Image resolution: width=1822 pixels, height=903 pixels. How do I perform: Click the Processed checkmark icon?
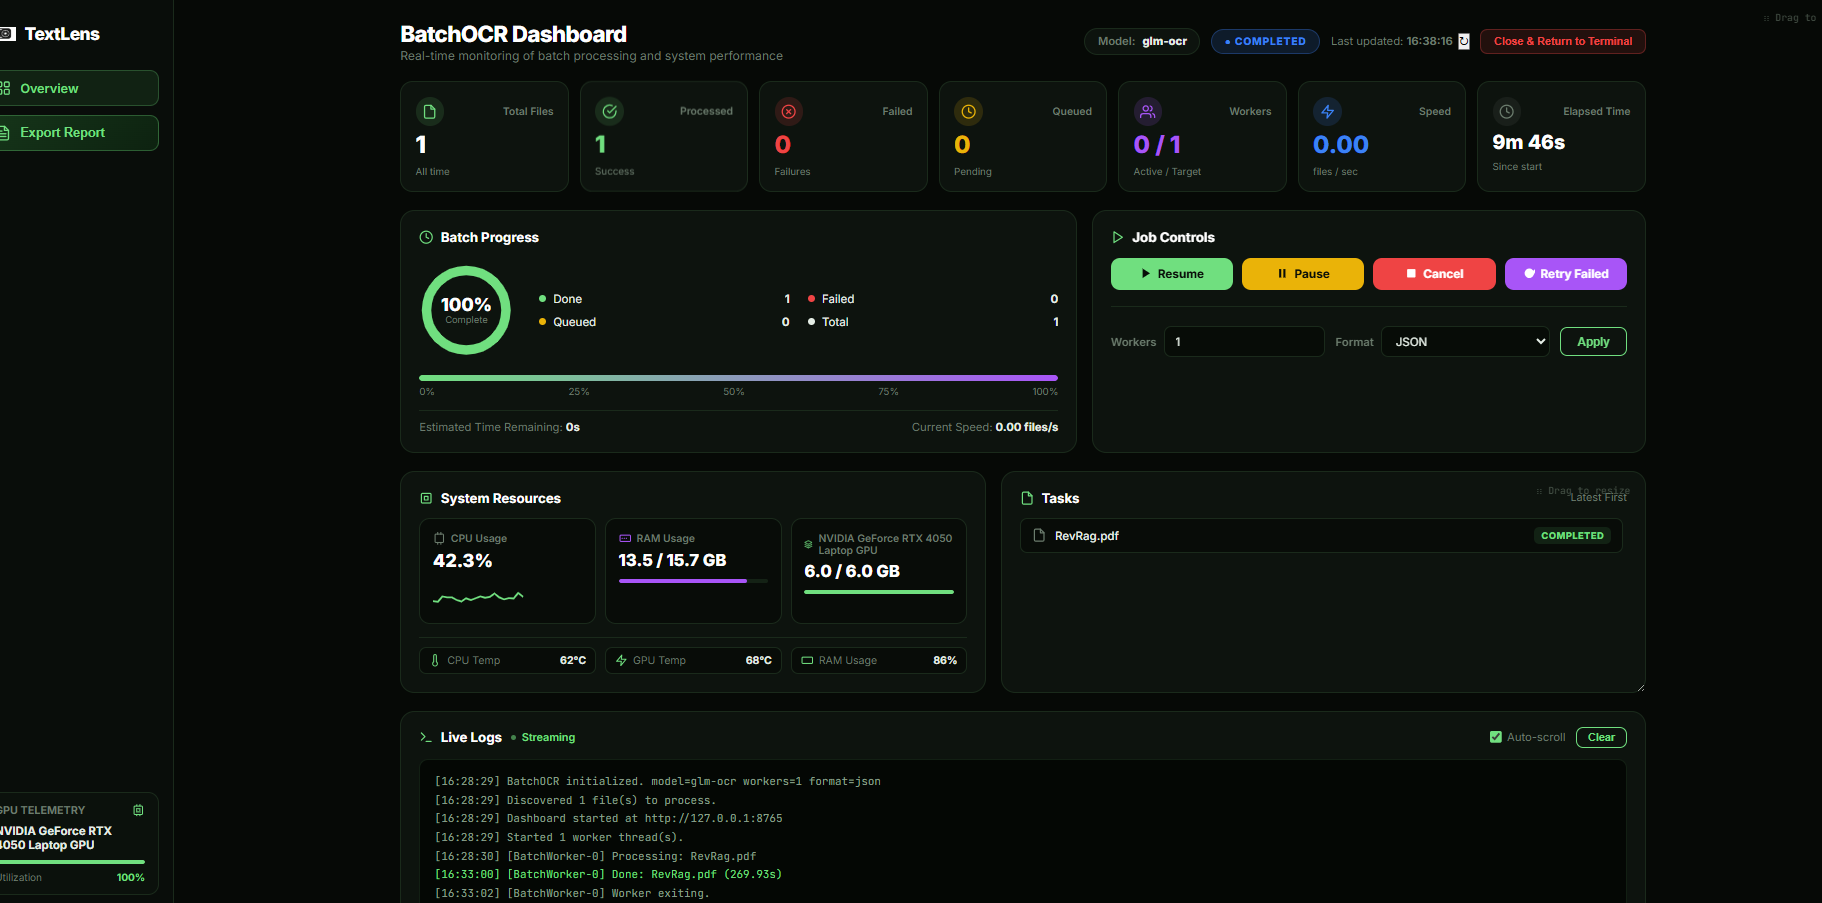[609, 111]
